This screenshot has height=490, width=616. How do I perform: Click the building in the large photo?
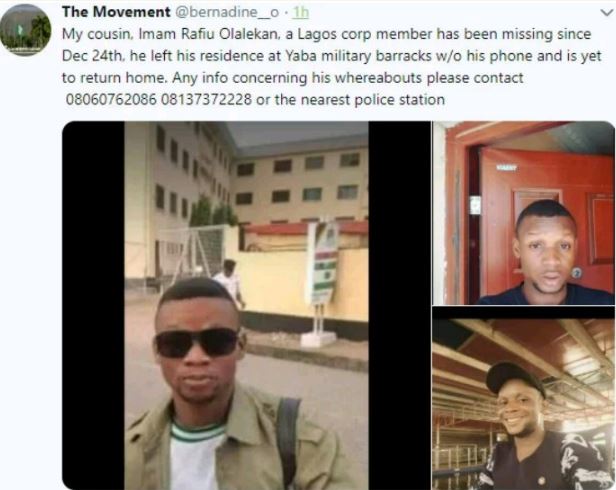pos(246,189)
